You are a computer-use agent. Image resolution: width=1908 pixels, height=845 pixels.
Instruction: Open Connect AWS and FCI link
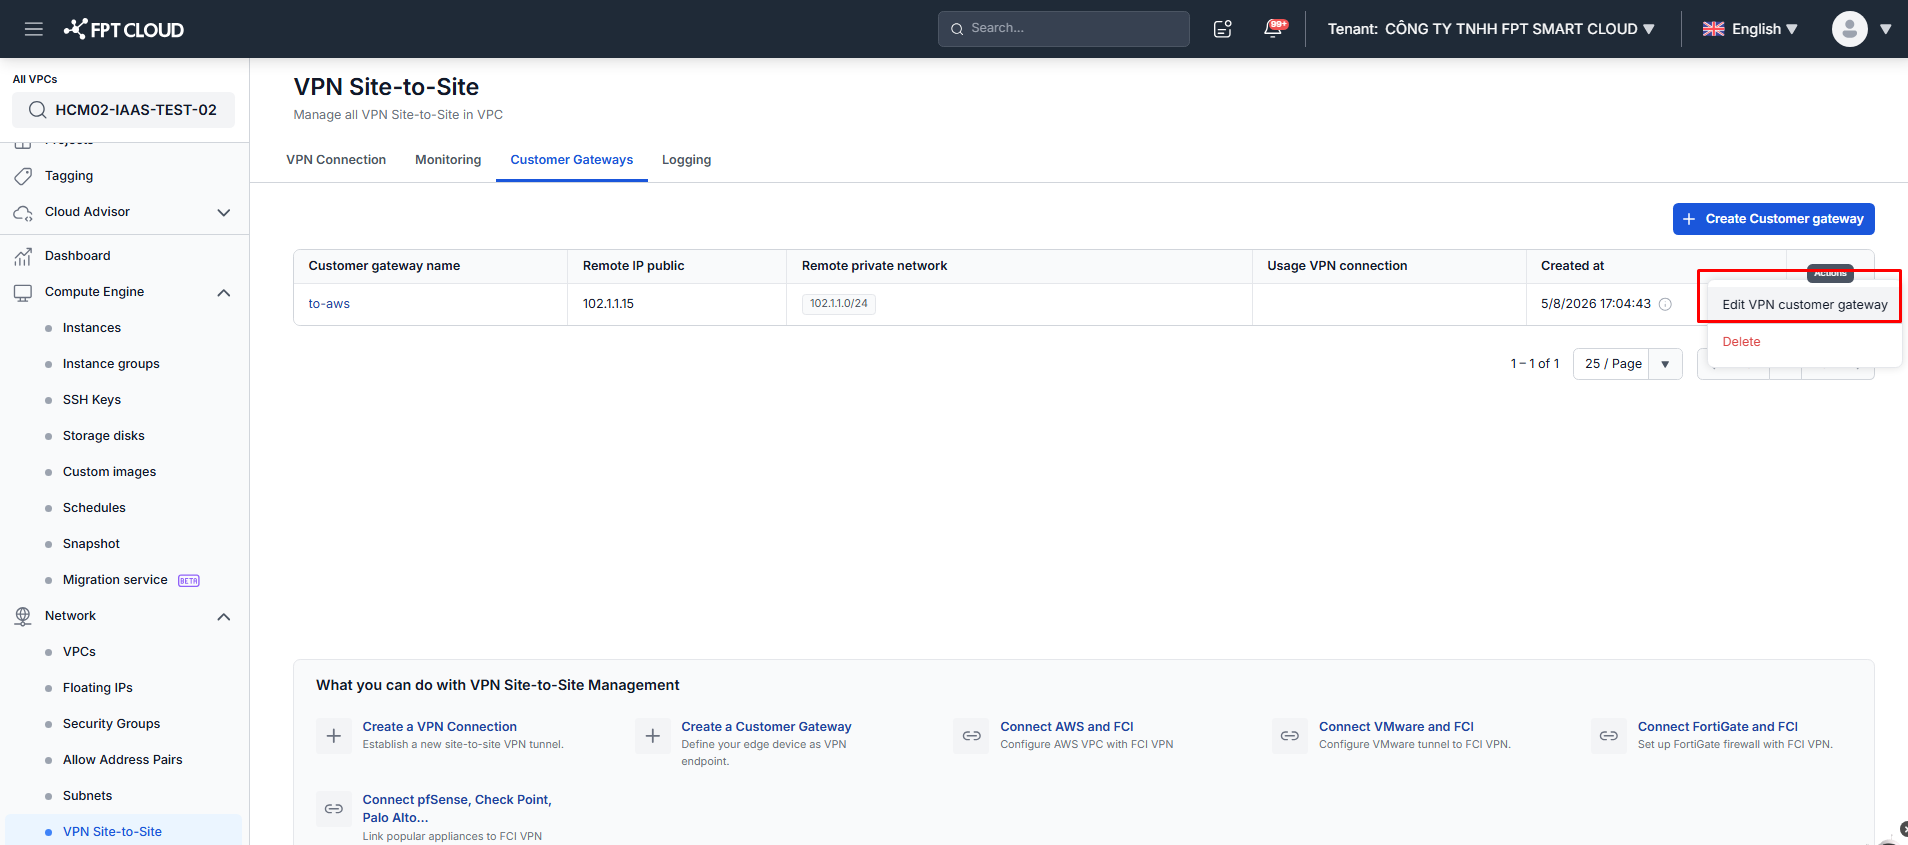click(x=1067, y=727)
